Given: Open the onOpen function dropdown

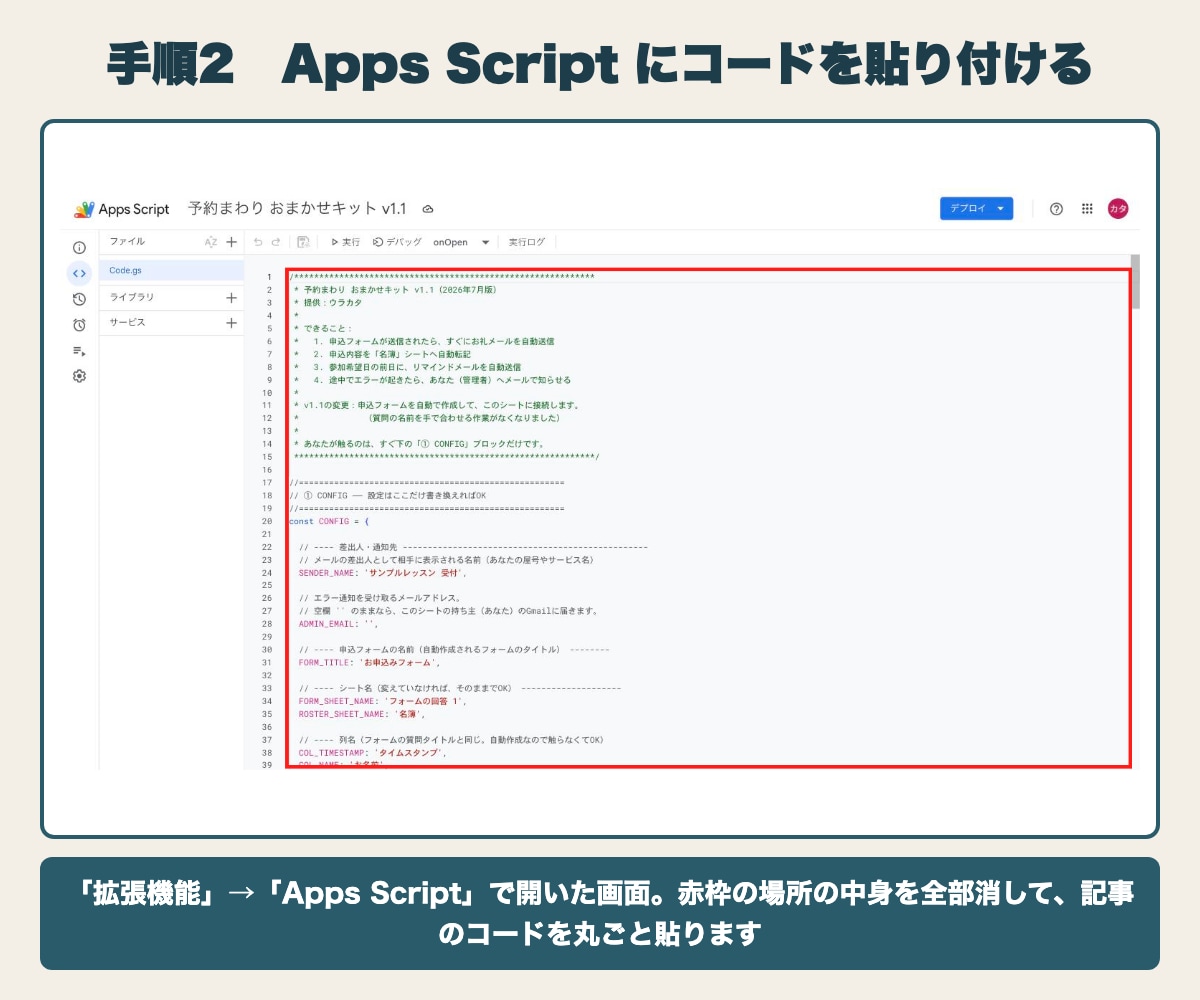Looking at the screenshot, I should point(461,242).
